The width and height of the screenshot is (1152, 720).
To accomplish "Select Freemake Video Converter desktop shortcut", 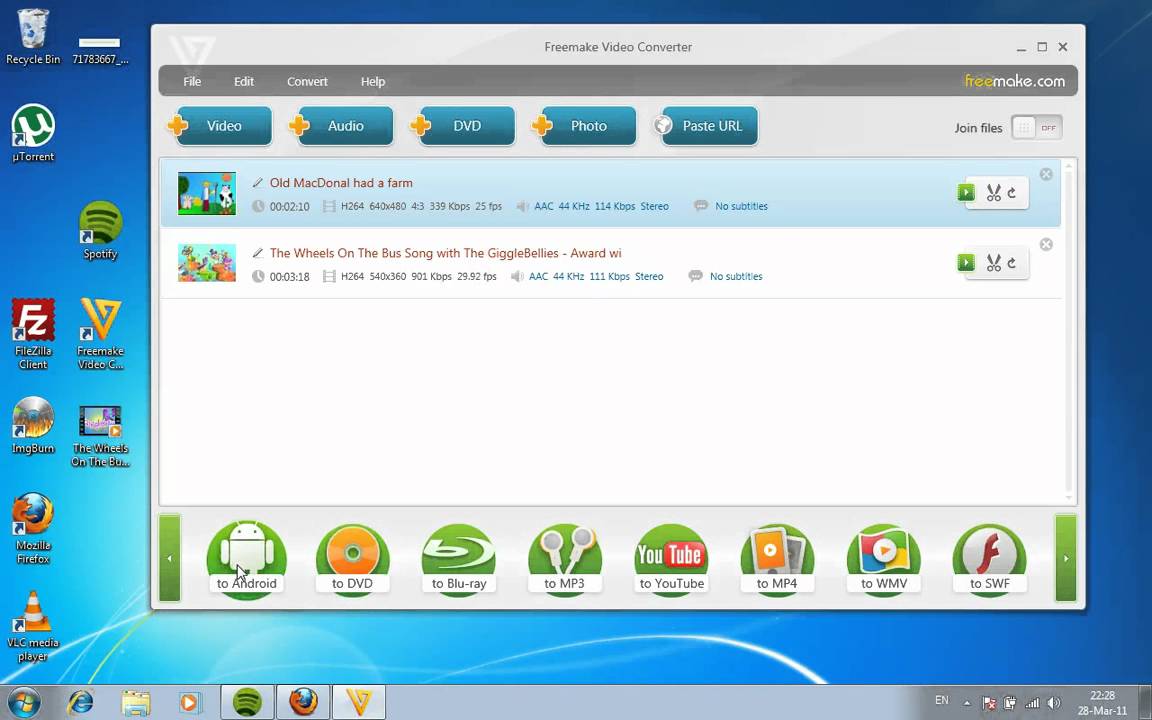I will (100, 334).
